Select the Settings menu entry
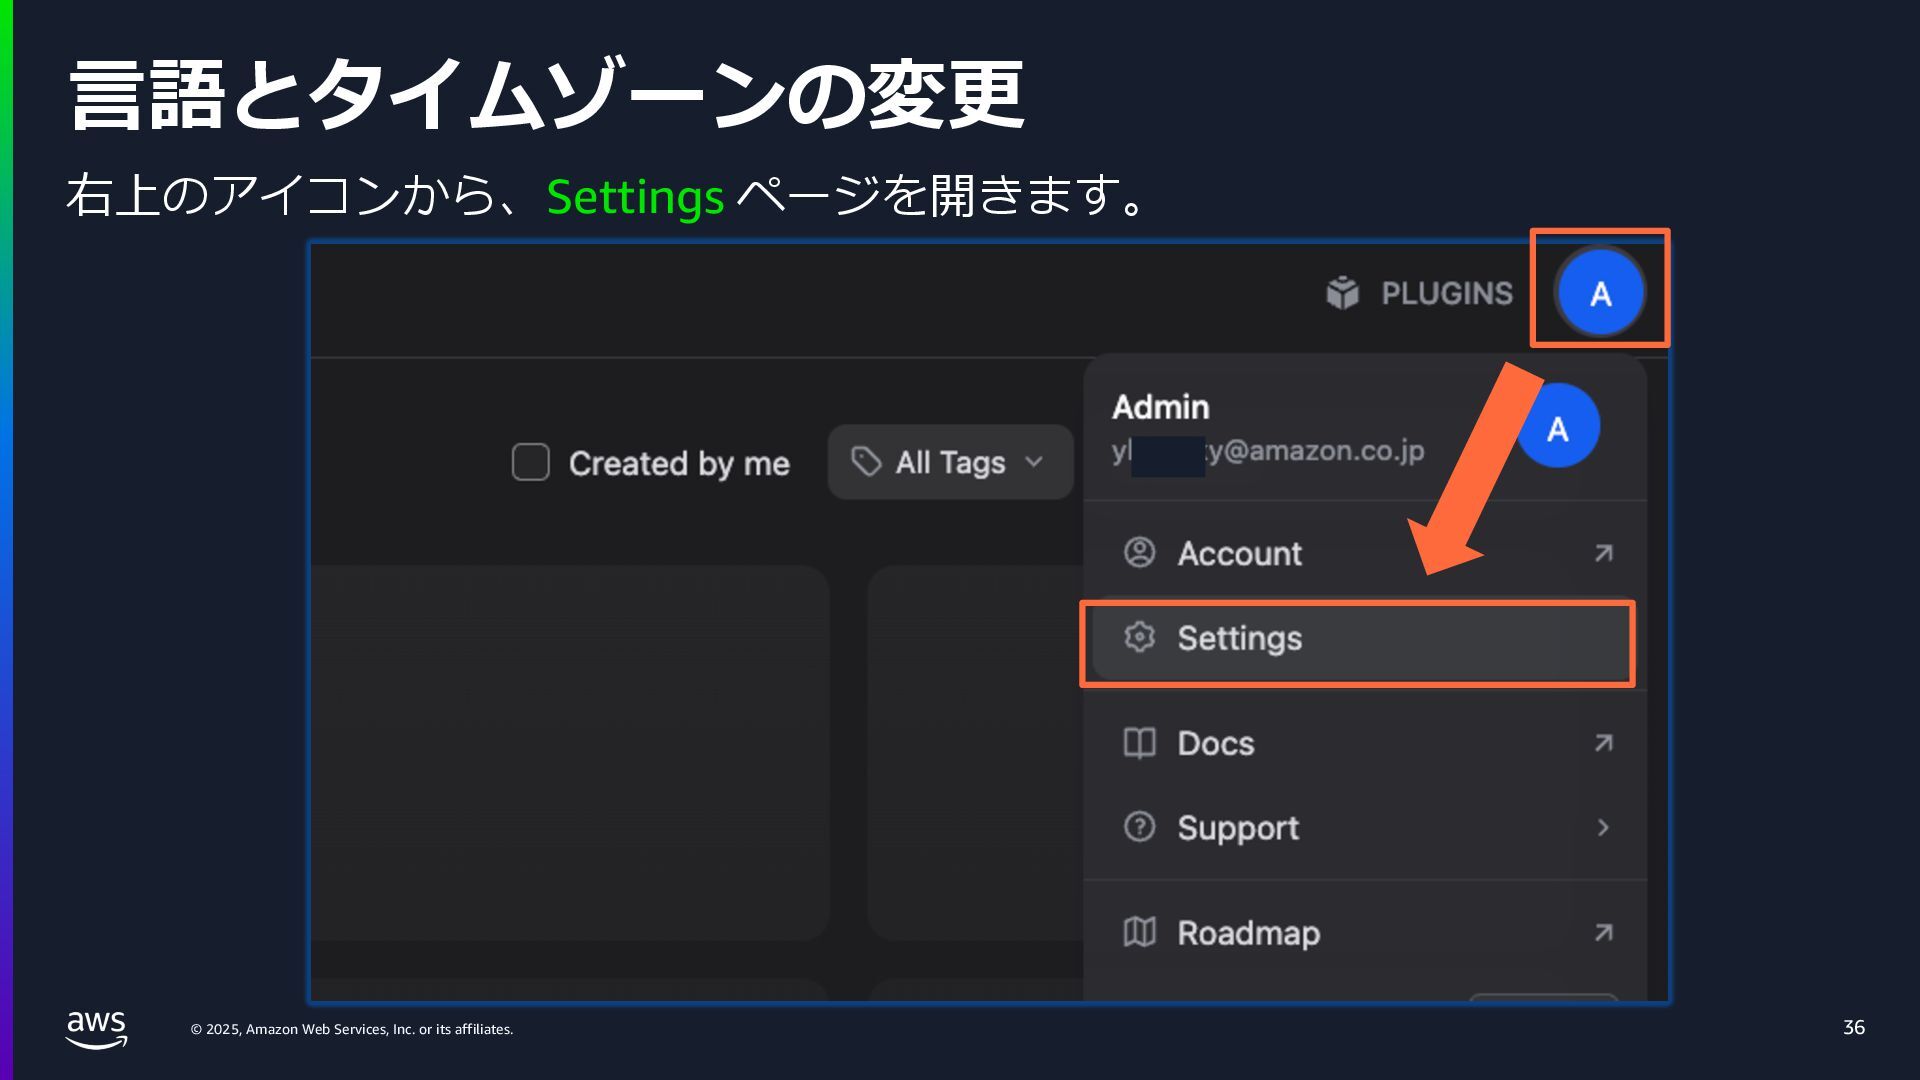1920x1080 pixels. [x=1240, y=638]
